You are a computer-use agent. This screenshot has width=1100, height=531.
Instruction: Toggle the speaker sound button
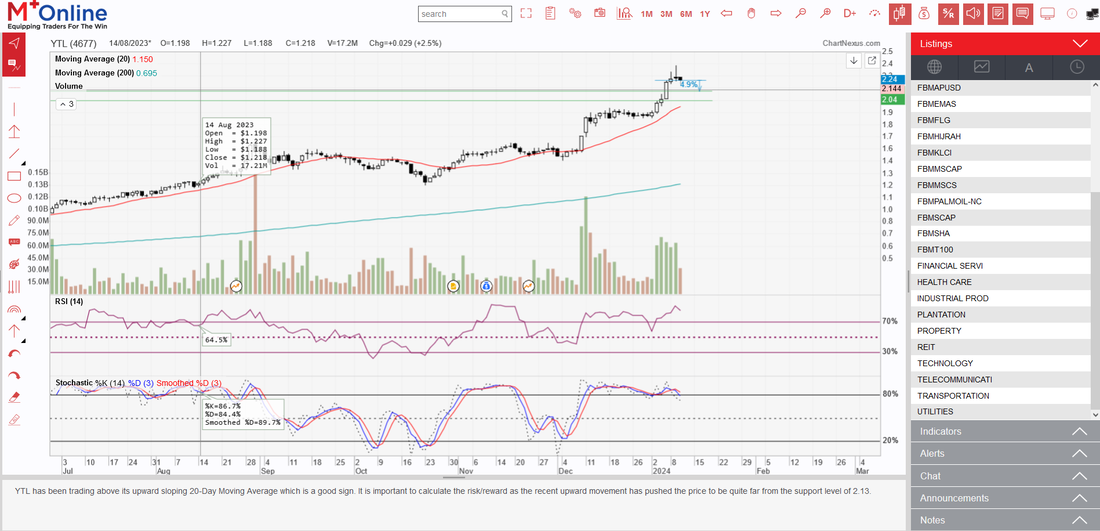973,13
